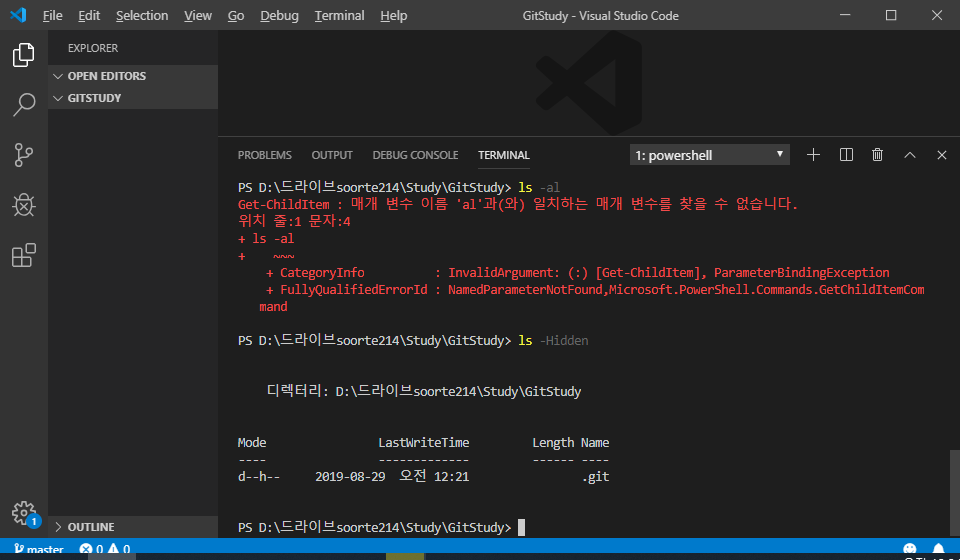Open the Explorer view in activity bar
The height and width of the screenshot is (560, 960).
pyautogui.click(x=23, y=55)
